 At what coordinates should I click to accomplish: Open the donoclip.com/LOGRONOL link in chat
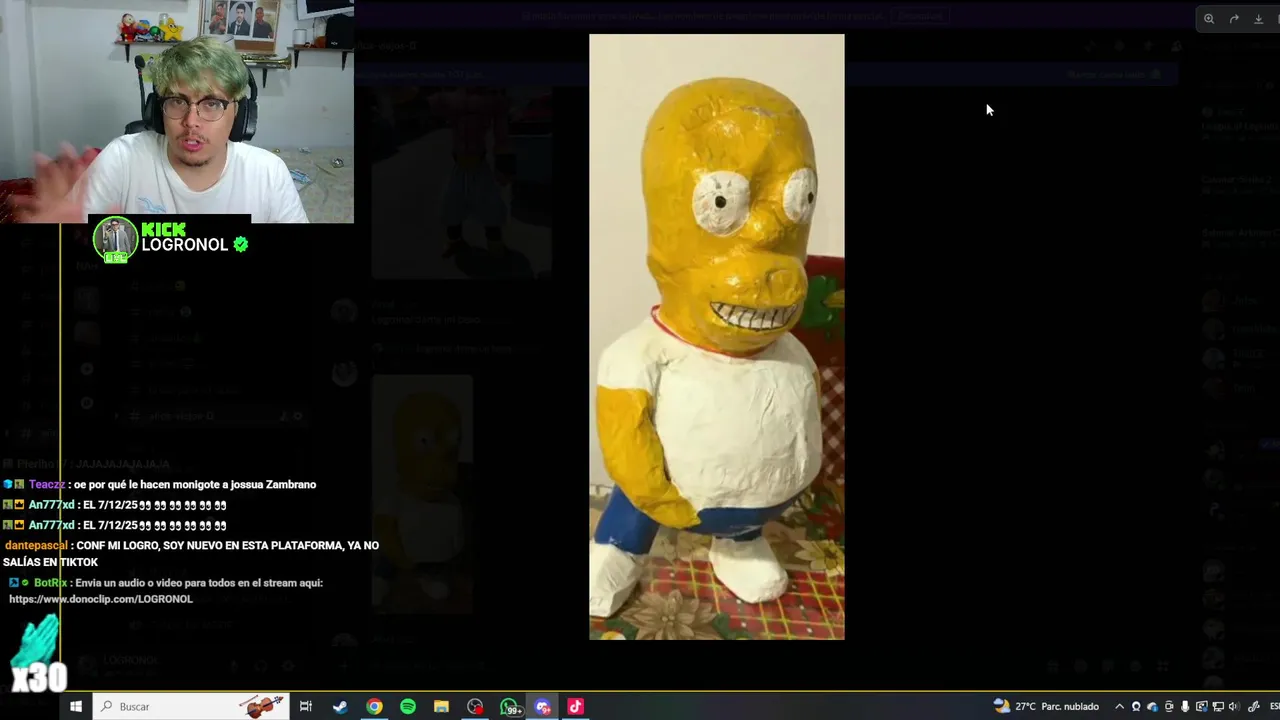[101, 599]
